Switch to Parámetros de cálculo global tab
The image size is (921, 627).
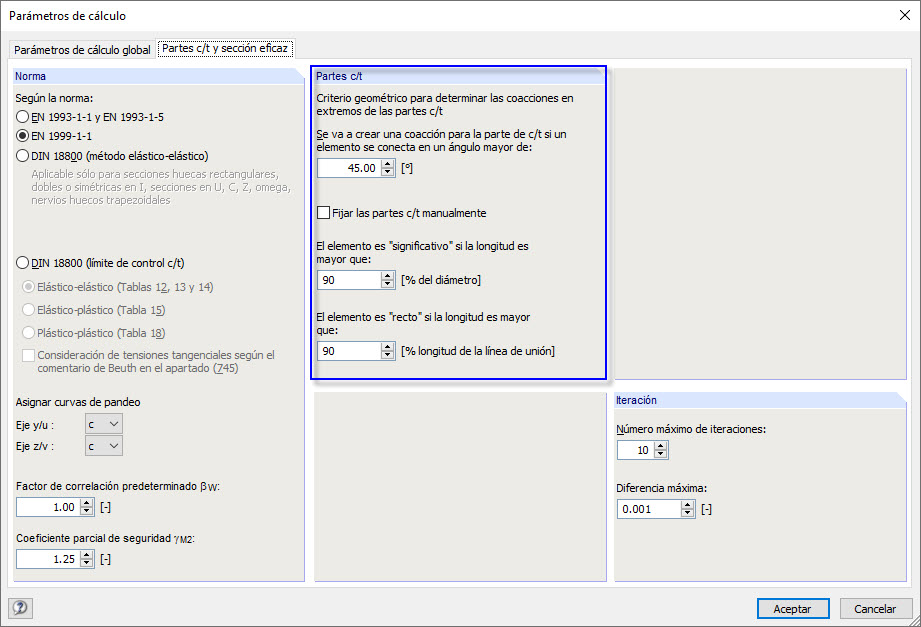tap(82, 50)
